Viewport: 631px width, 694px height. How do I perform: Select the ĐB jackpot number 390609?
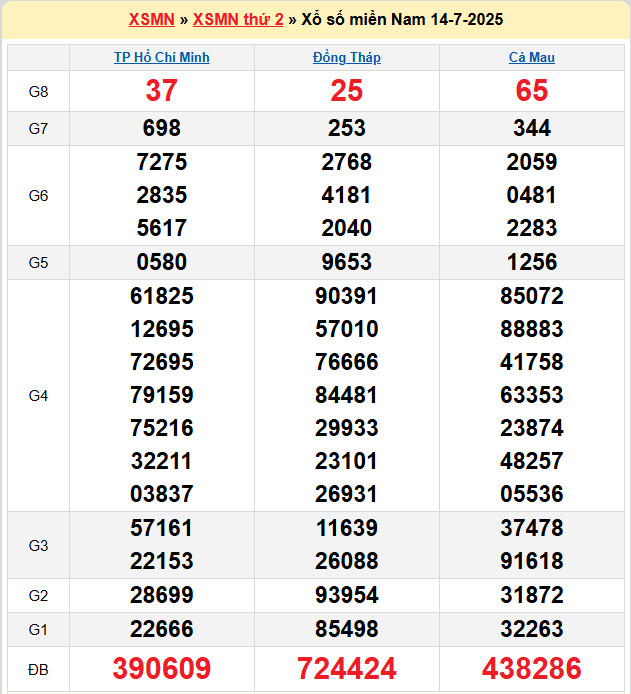[x=162, y=669]
